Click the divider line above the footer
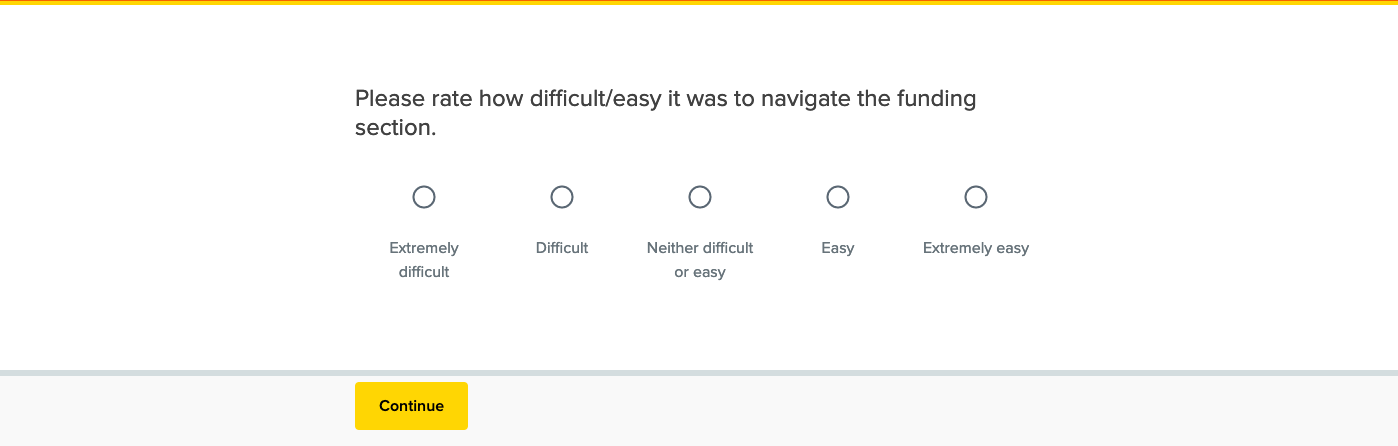Viewport: 1398px width, 446px height. coord(699,373)
